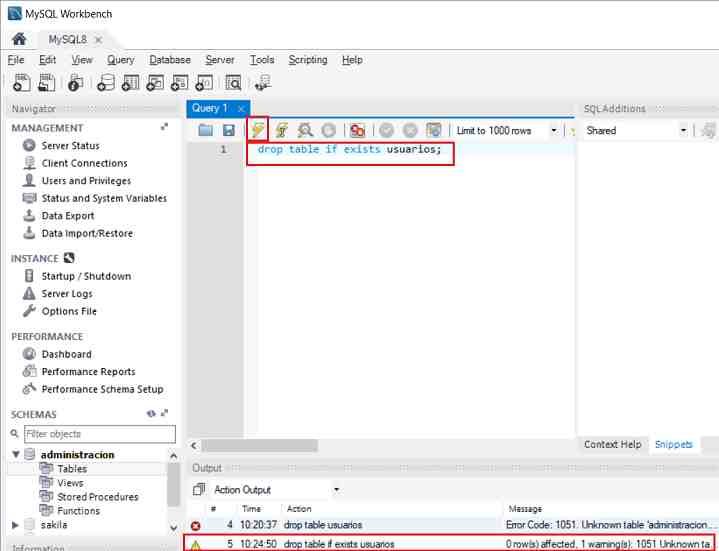
Task: Execute statement under cursor icon
Action: pos(282,130)
